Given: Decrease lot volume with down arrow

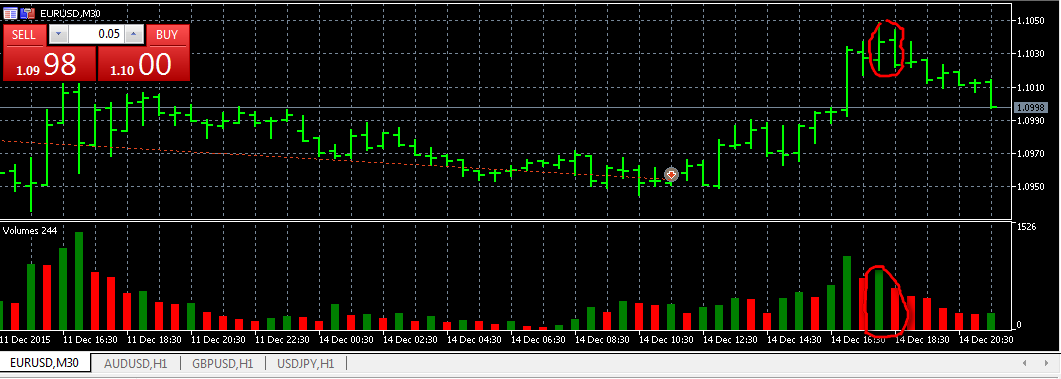Looking at the screenshot, I should click(x=59, y=34).
